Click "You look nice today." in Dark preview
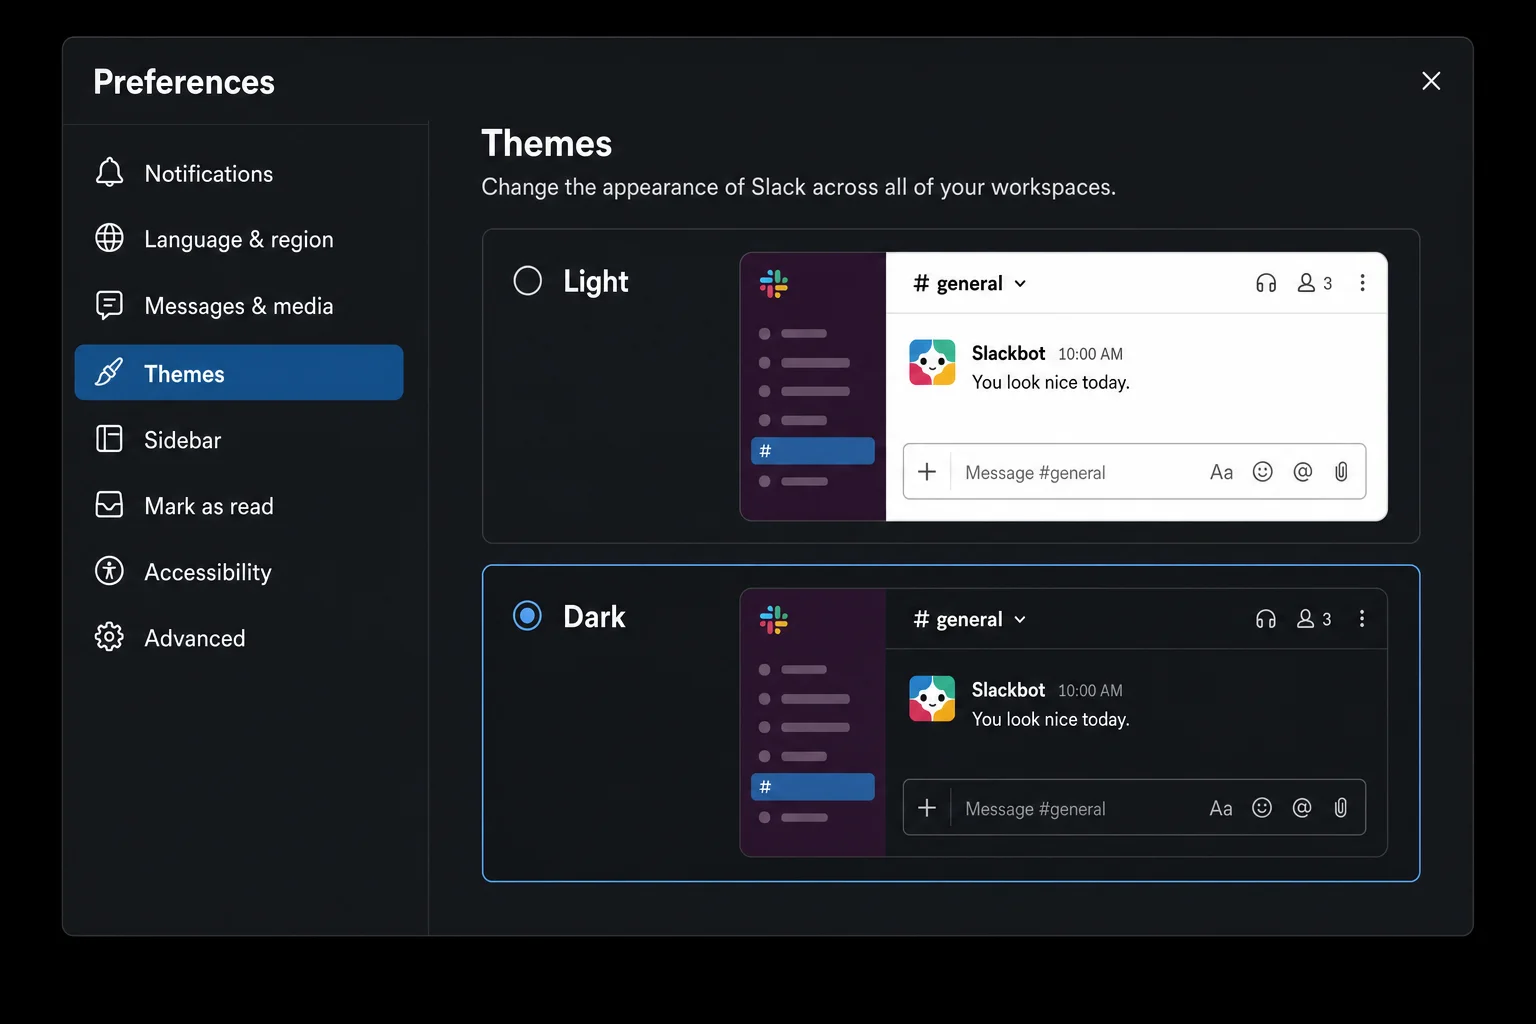1536x1024 pixels. [x=1051, y=719]
